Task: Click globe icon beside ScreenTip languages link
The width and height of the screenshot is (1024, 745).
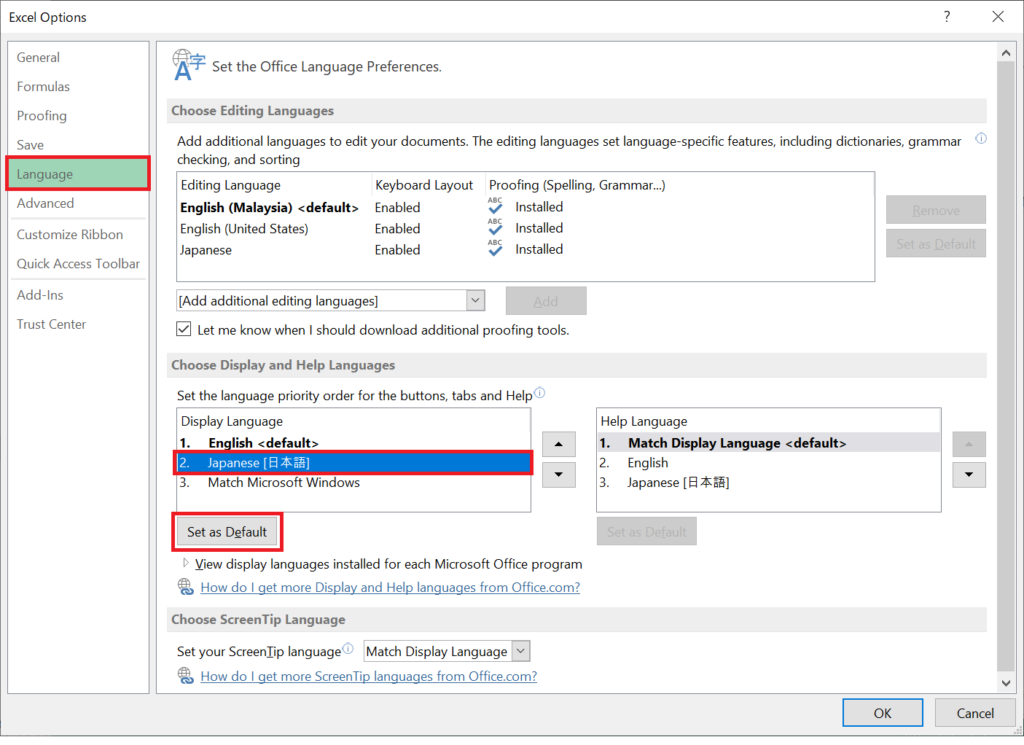Action: pyautogui.click(x=185, y=675)
